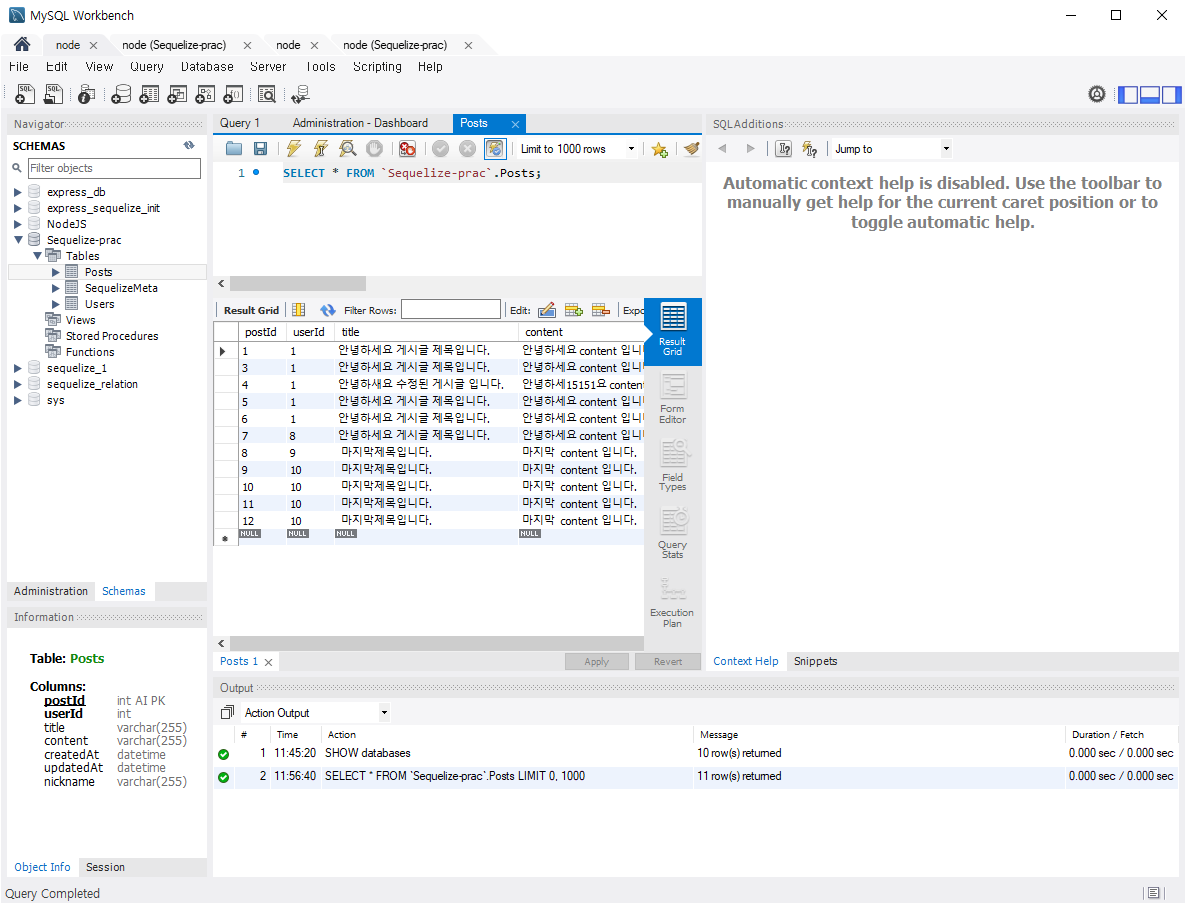This screenshot has width=1186, height=904.
Task: Refresh the result grid data
Action: 328,310
